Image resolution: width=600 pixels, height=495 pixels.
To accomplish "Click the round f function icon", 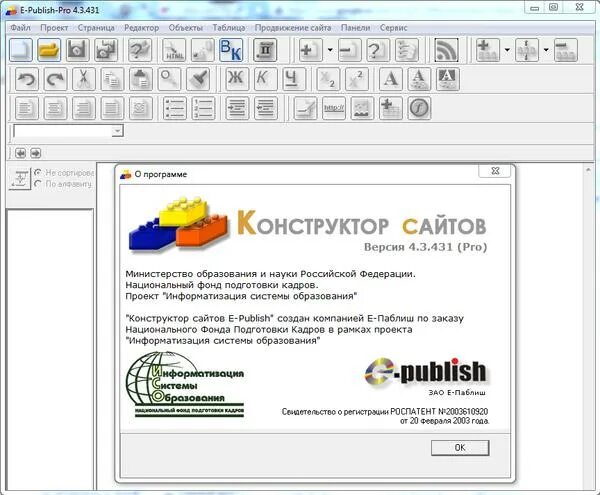I will [419, 108].
